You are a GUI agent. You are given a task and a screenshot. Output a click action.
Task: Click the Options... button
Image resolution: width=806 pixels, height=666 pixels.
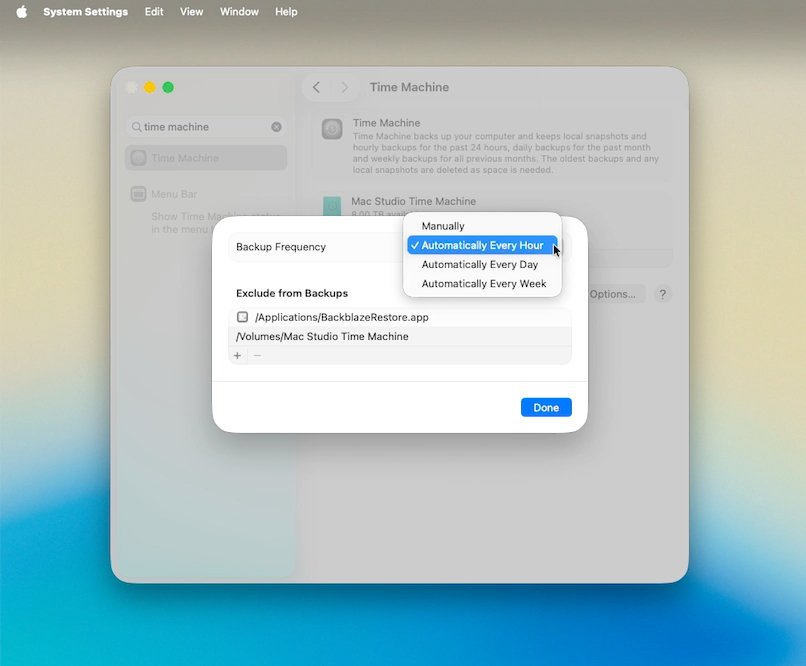point(615,294)
